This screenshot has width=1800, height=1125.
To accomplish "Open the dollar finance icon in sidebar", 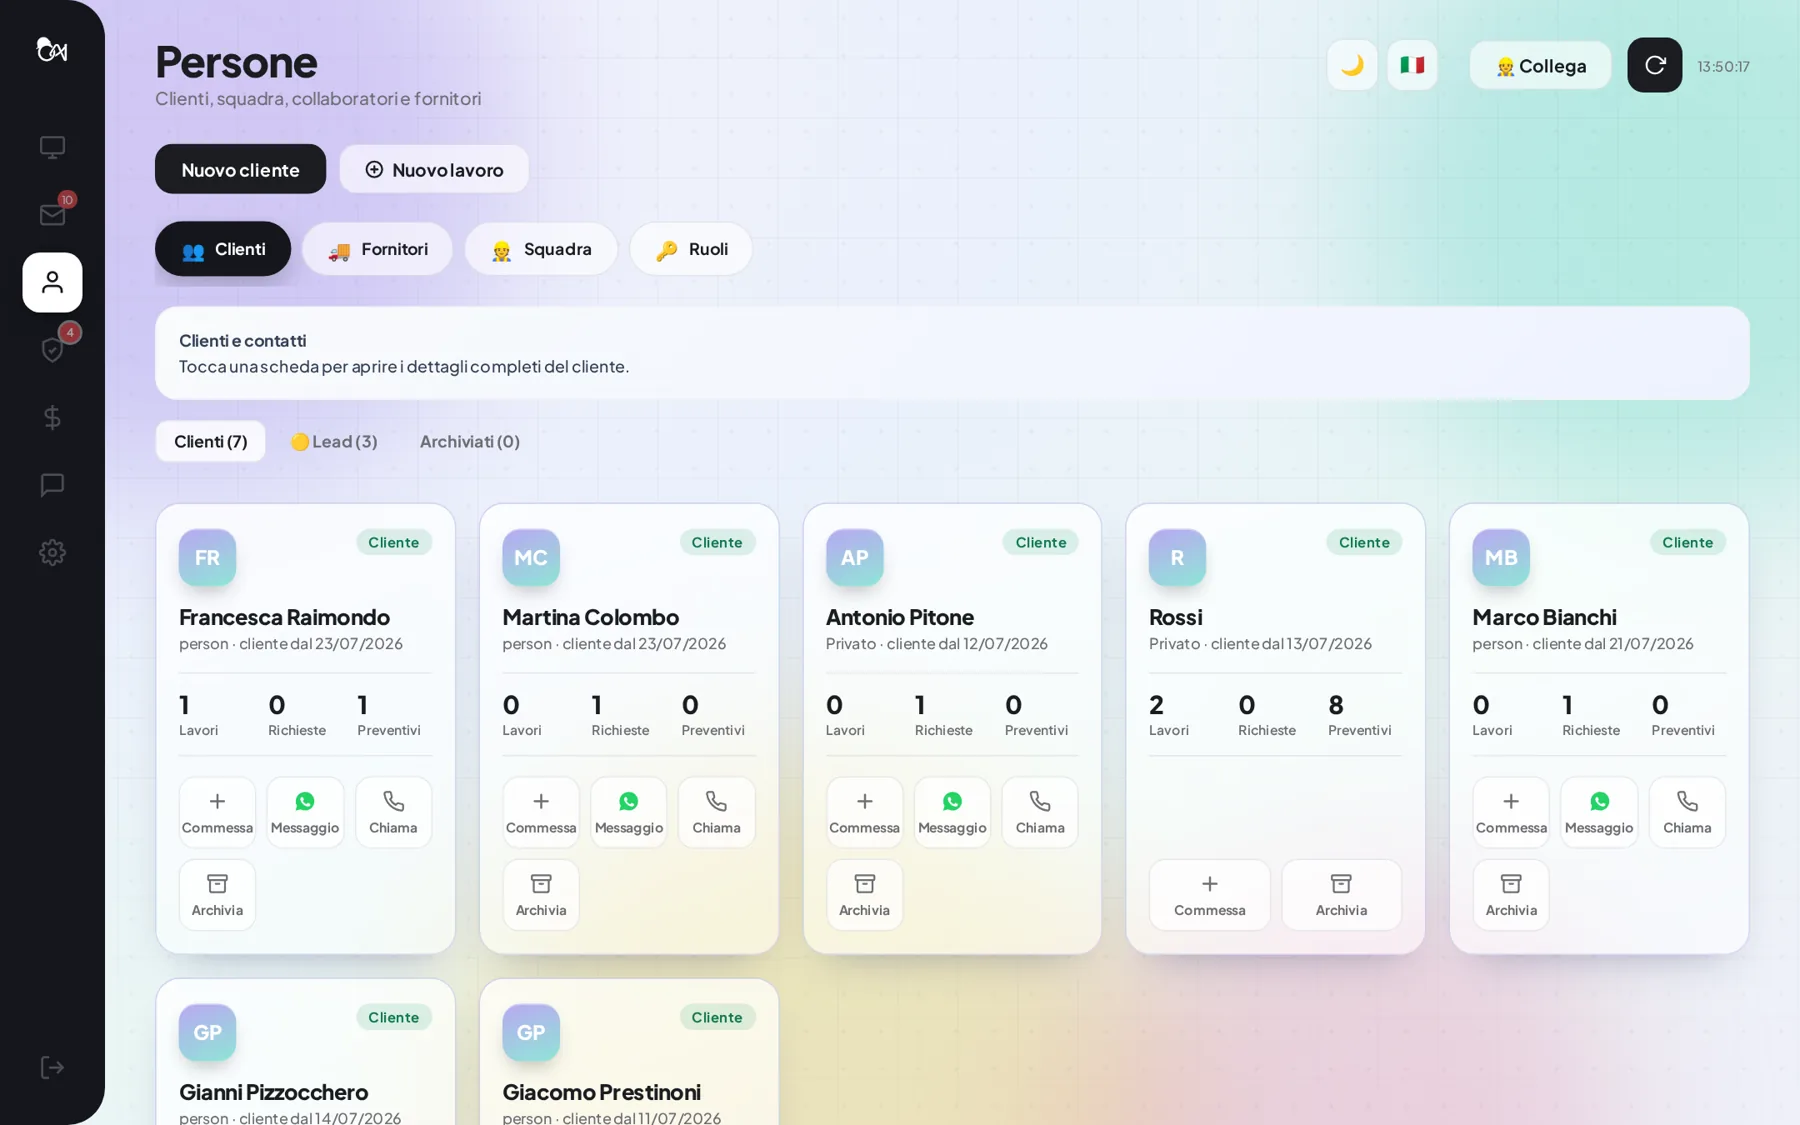I will pos(52,417).
